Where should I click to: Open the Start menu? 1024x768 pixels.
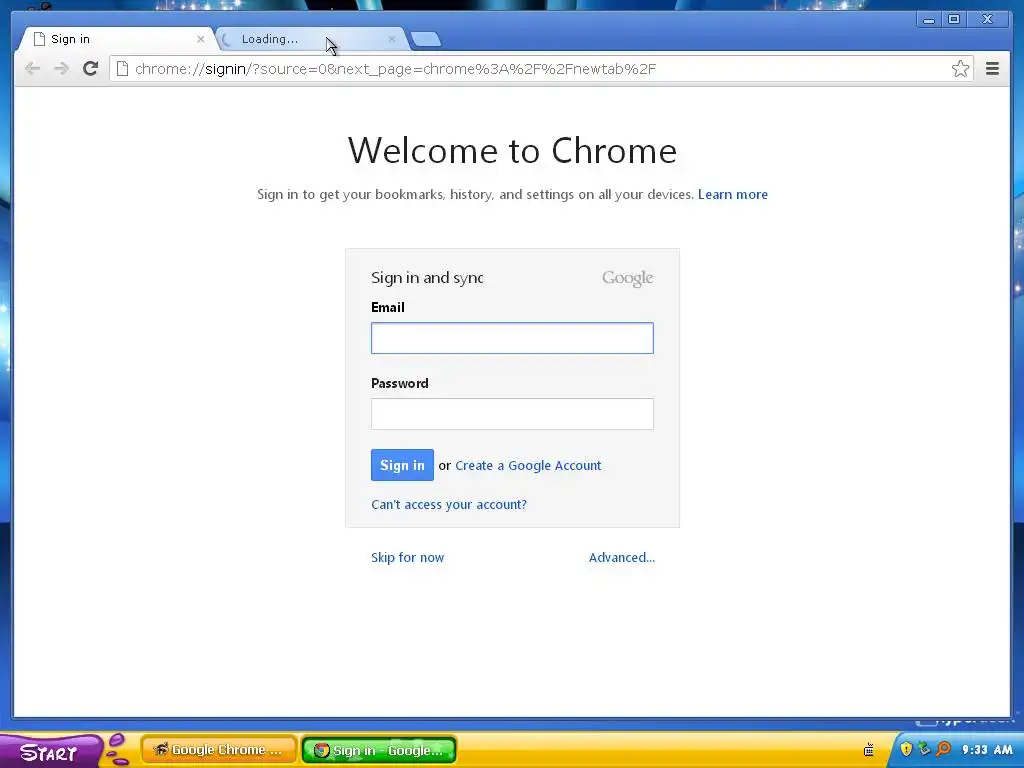pyautogui.click(x=49, y=751)
